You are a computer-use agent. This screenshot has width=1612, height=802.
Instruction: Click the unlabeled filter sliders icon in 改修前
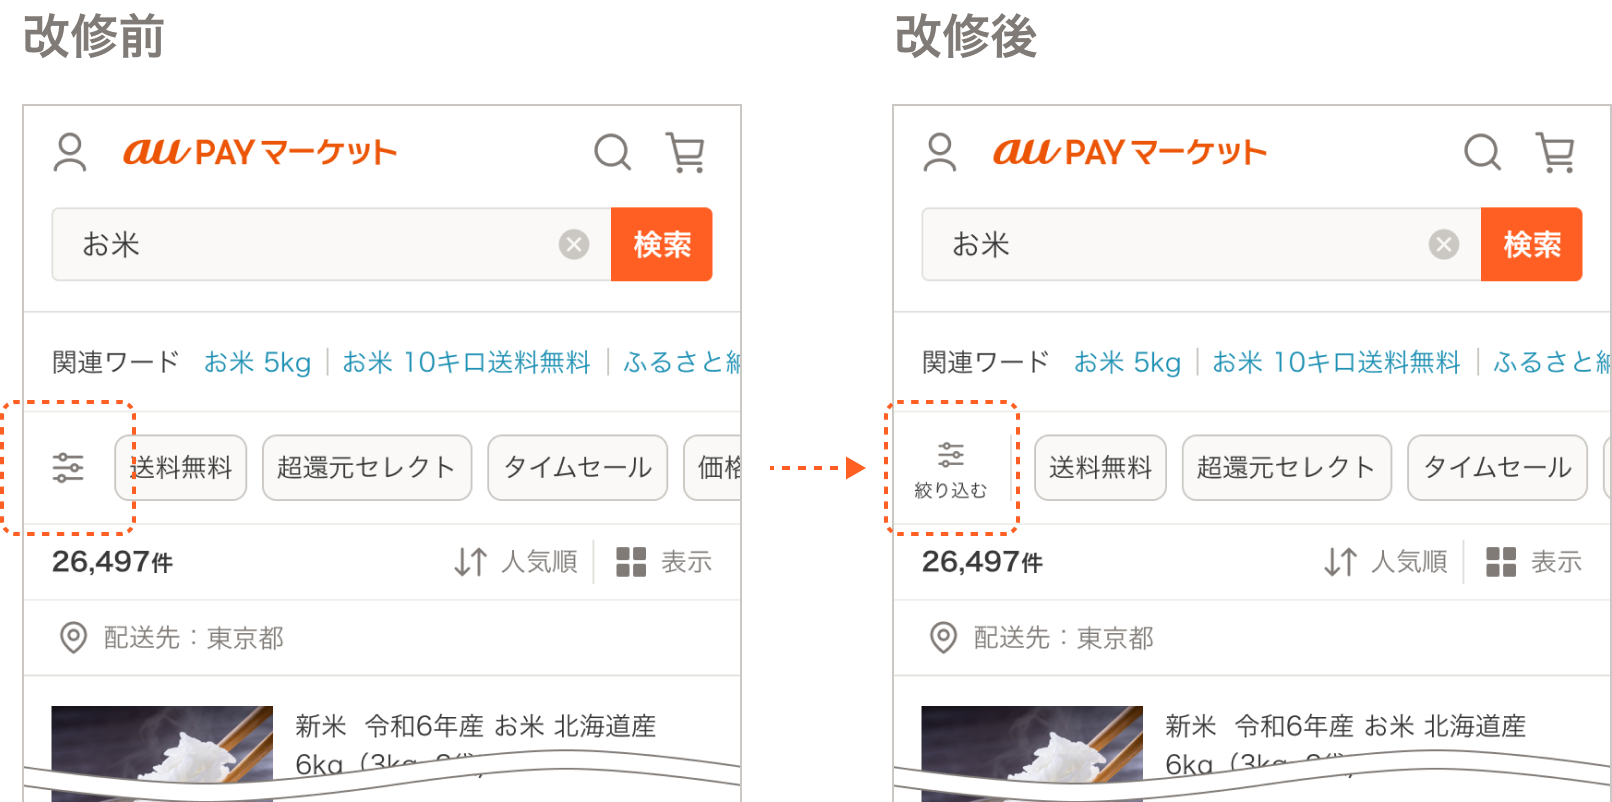point(68,468)
